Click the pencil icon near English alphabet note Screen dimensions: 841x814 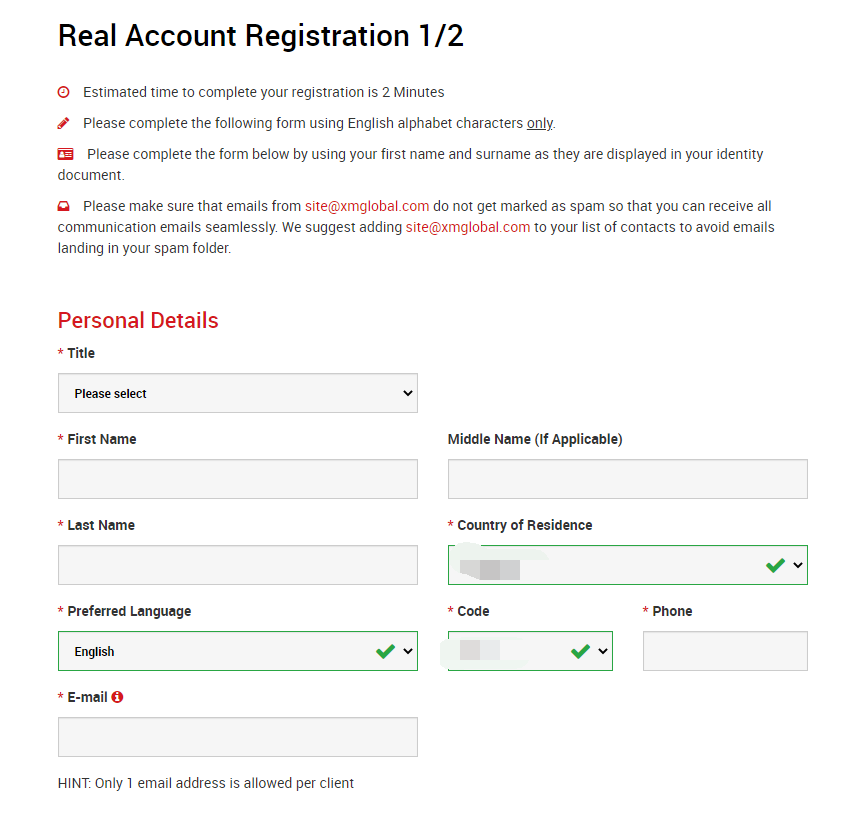[64, 123]
